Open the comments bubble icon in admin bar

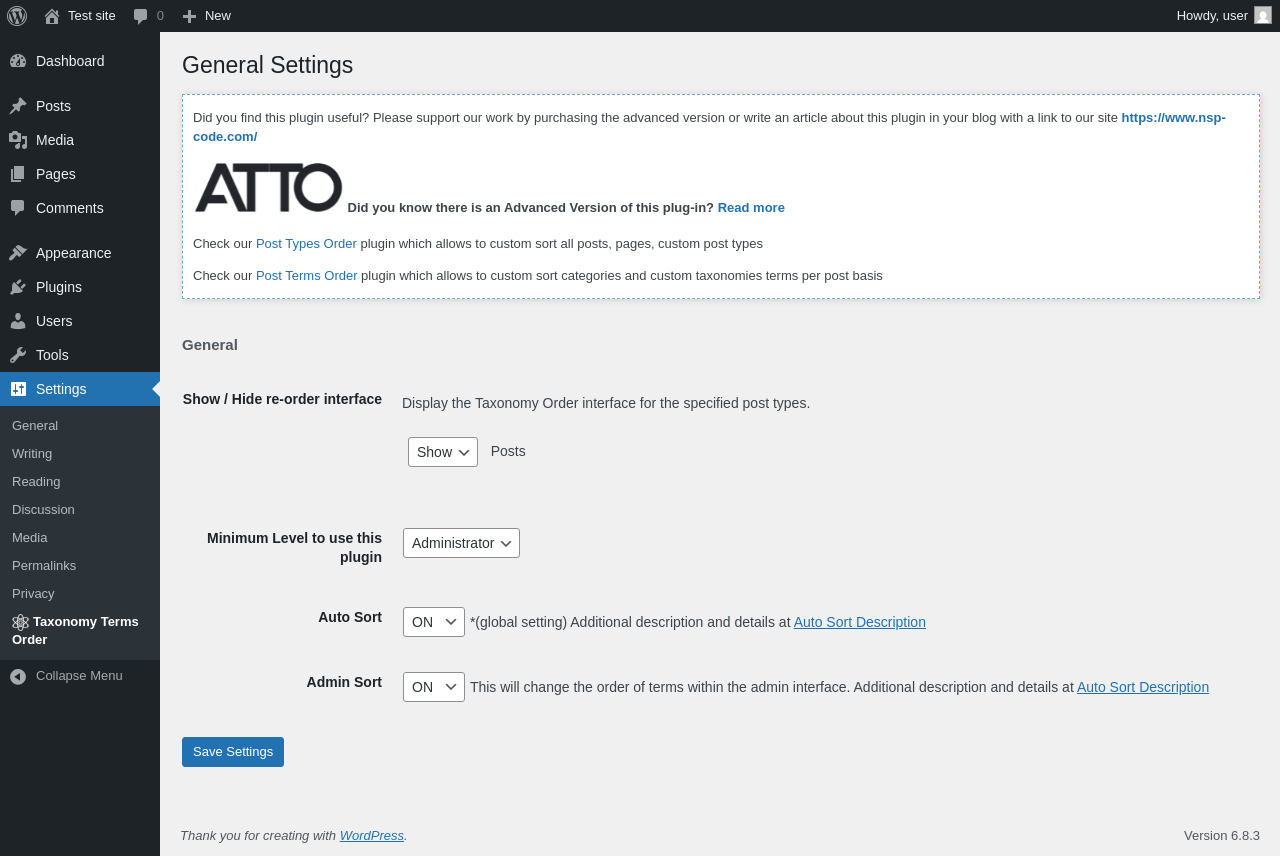point(141,16)
